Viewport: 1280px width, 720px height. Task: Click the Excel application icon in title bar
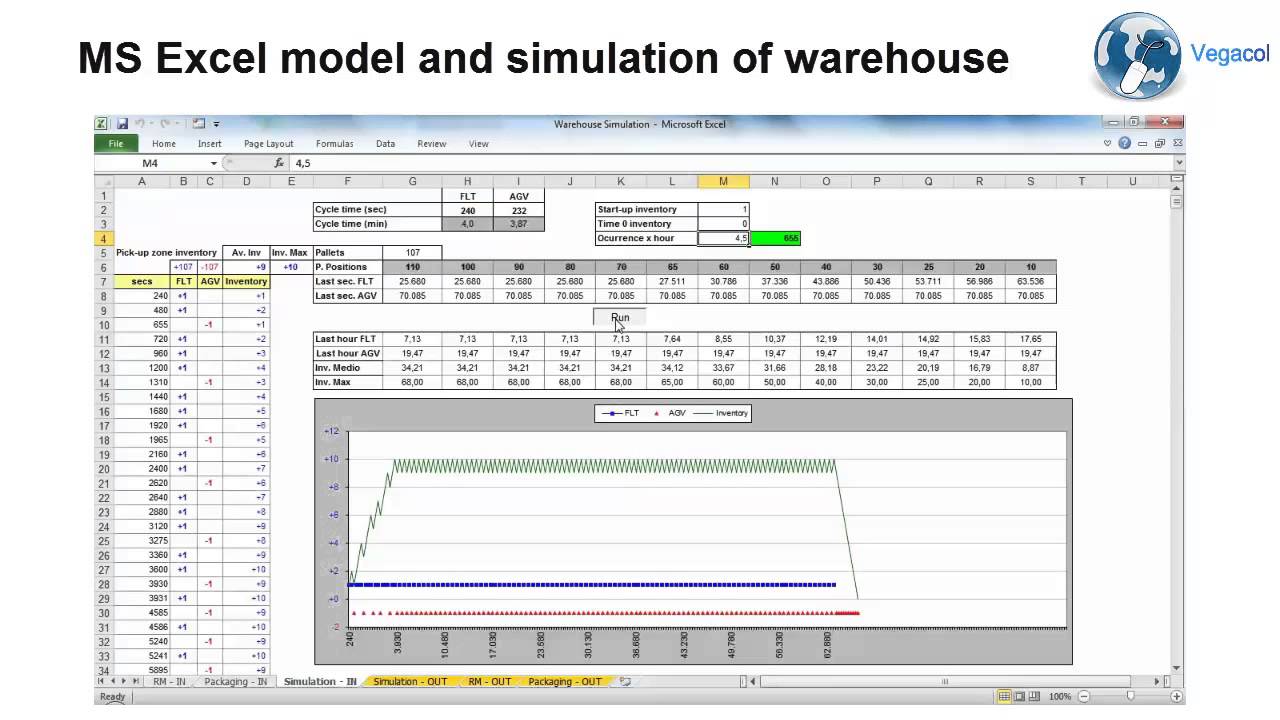101,124
